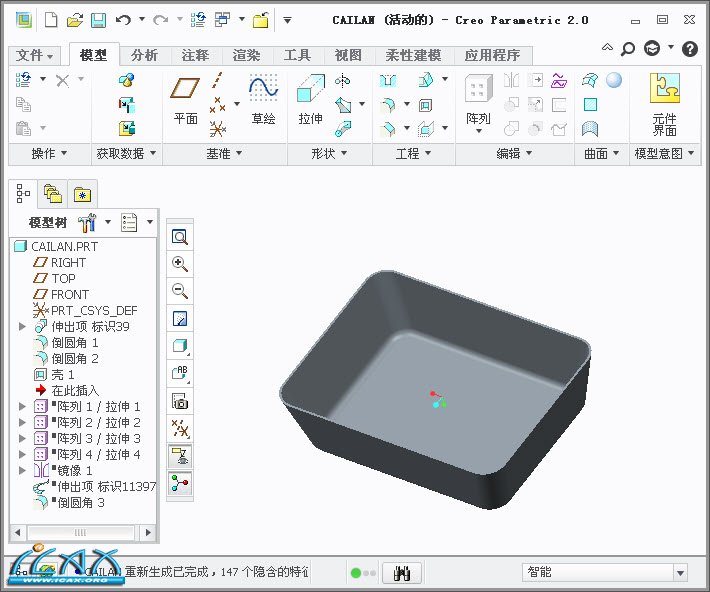Switch to the 注释 tab

coord(195,55)
